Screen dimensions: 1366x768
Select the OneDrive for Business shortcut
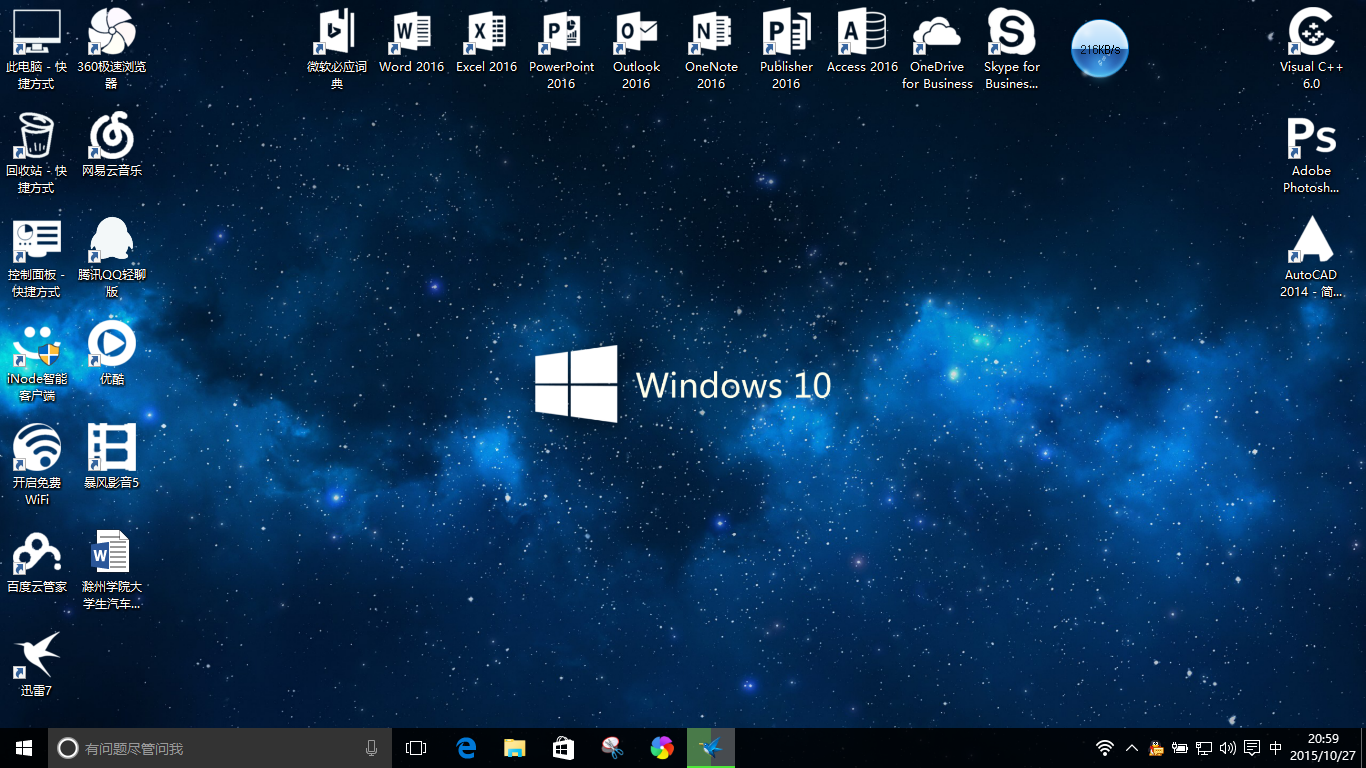[937, 50]
